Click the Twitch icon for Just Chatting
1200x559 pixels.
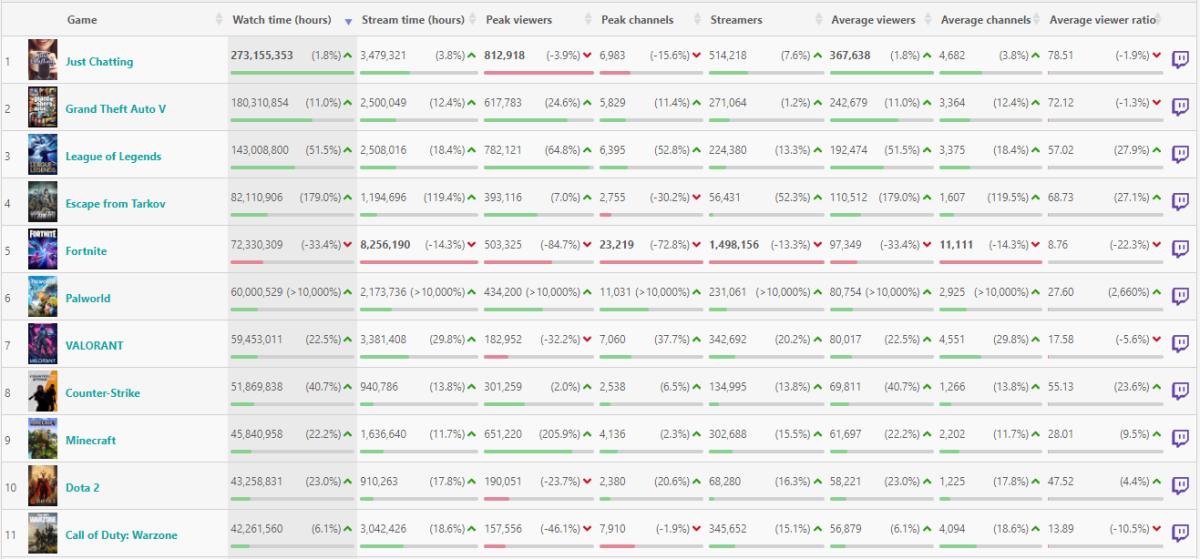pos(1180,60)
